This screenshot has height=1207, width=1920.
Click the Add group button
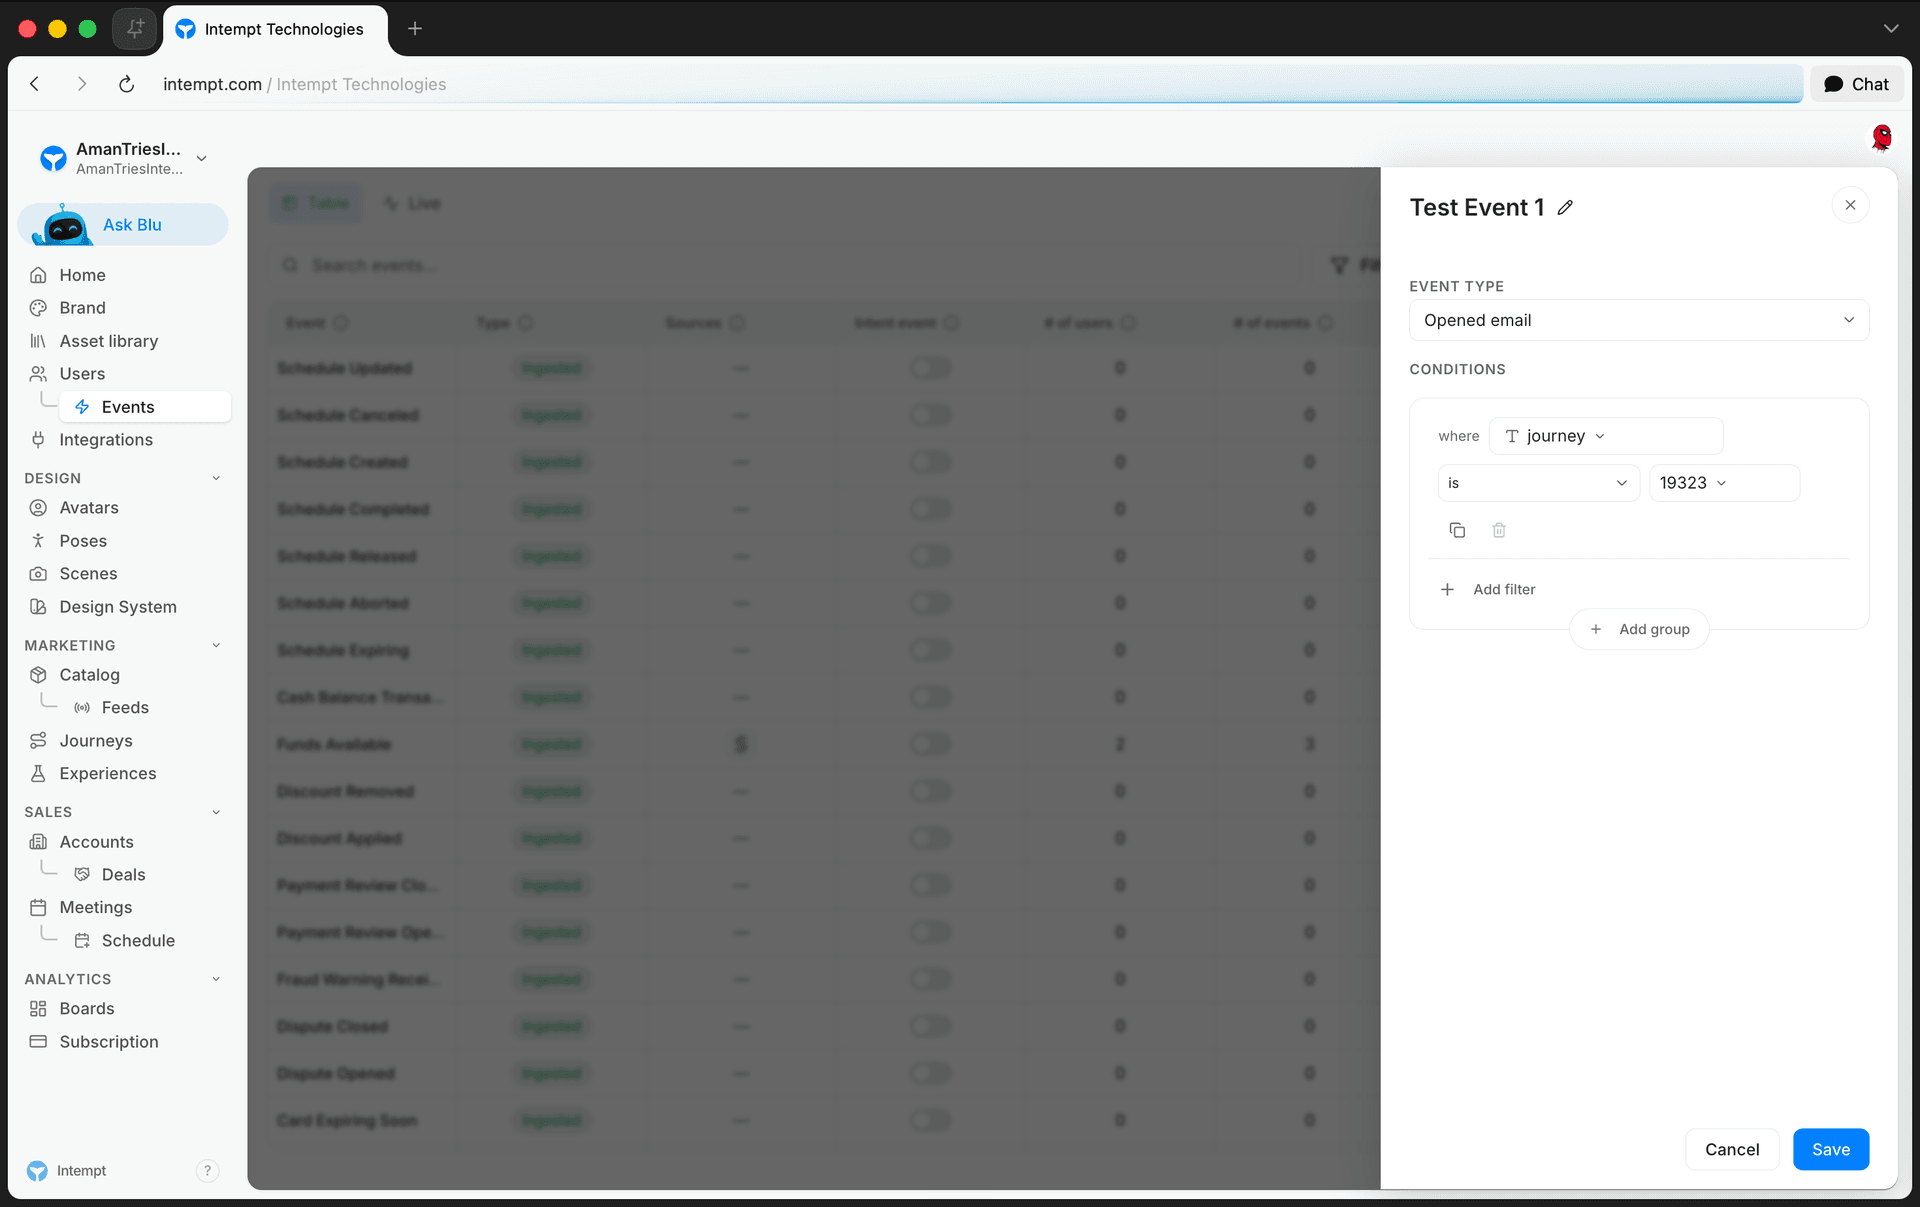pos(1639,629)
